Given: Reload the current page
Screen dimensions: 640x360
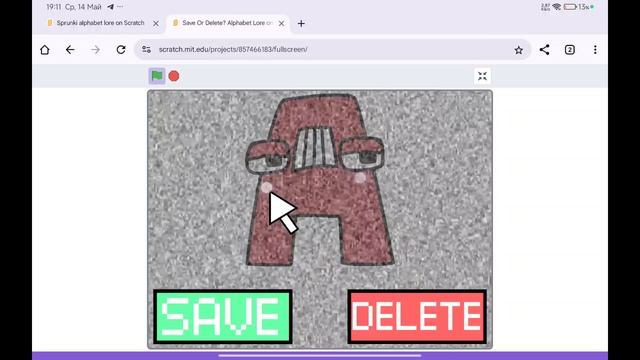Looking at the screenshot, I should pos(121,50).
